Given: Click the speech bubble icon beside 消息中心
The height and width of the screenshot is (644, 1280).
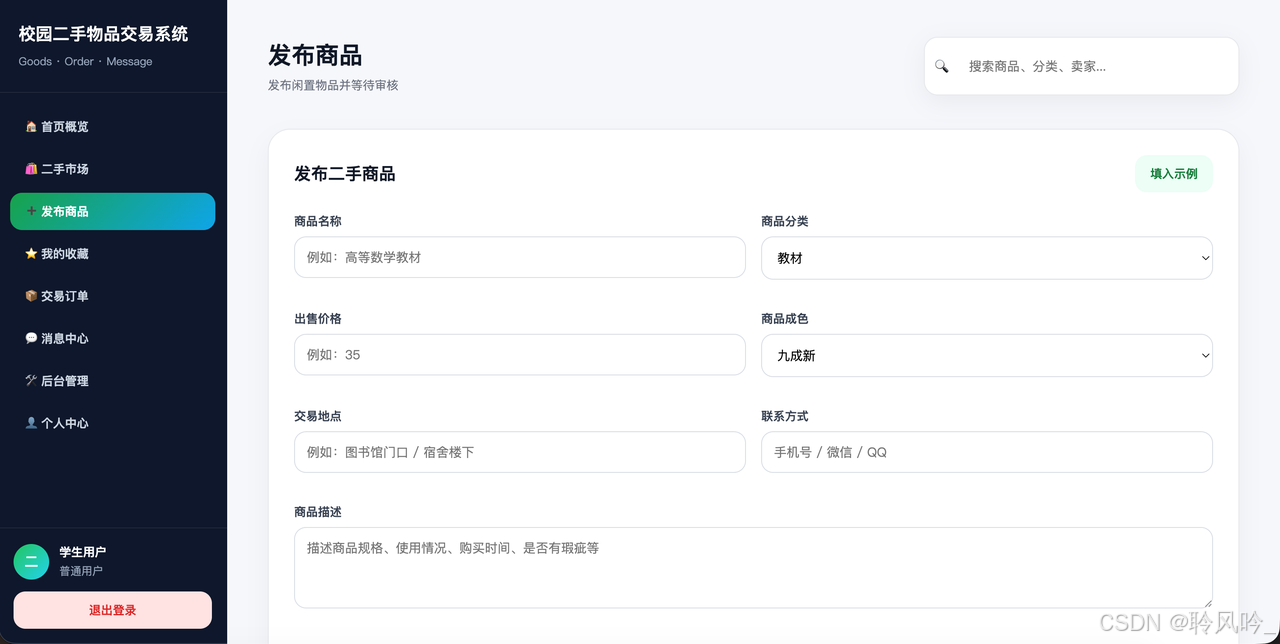Looking at the screenshot, I should coord(31,338).
